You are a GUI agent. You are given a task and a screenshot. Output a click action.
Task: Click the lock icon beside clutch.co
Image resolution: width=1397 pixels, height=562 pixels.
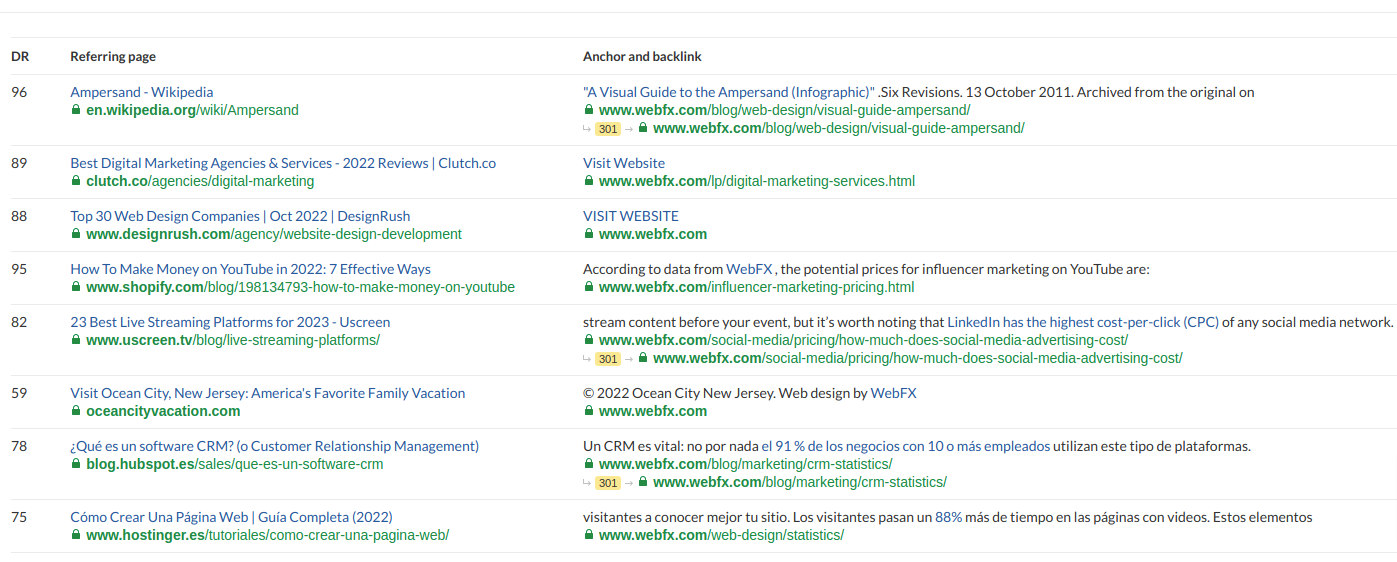(75, 181)
